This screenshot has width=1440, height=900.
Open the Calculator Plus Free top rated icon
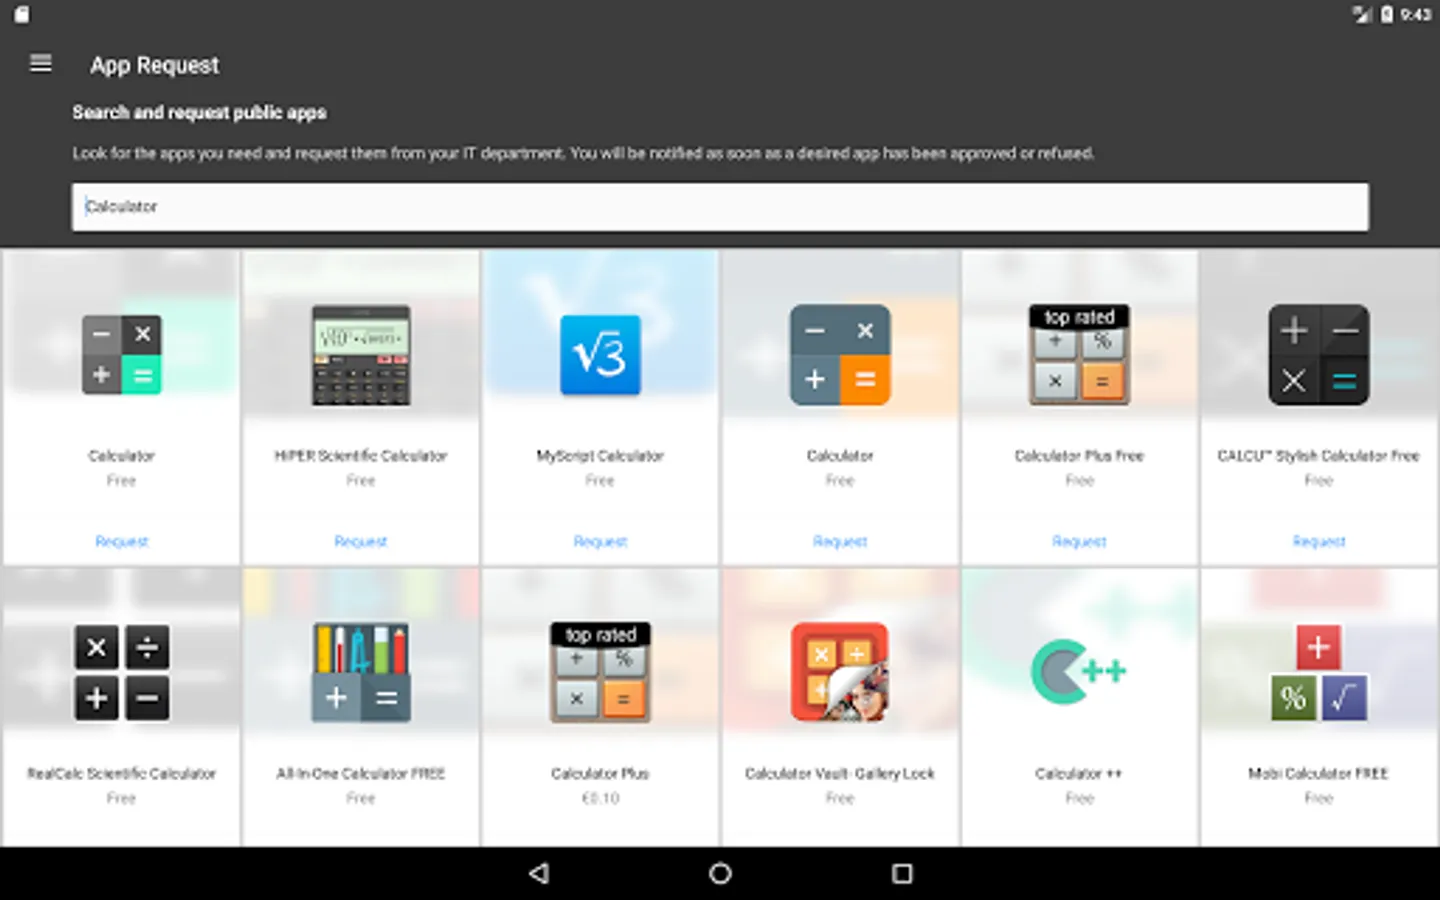[x=1079, y=355]
